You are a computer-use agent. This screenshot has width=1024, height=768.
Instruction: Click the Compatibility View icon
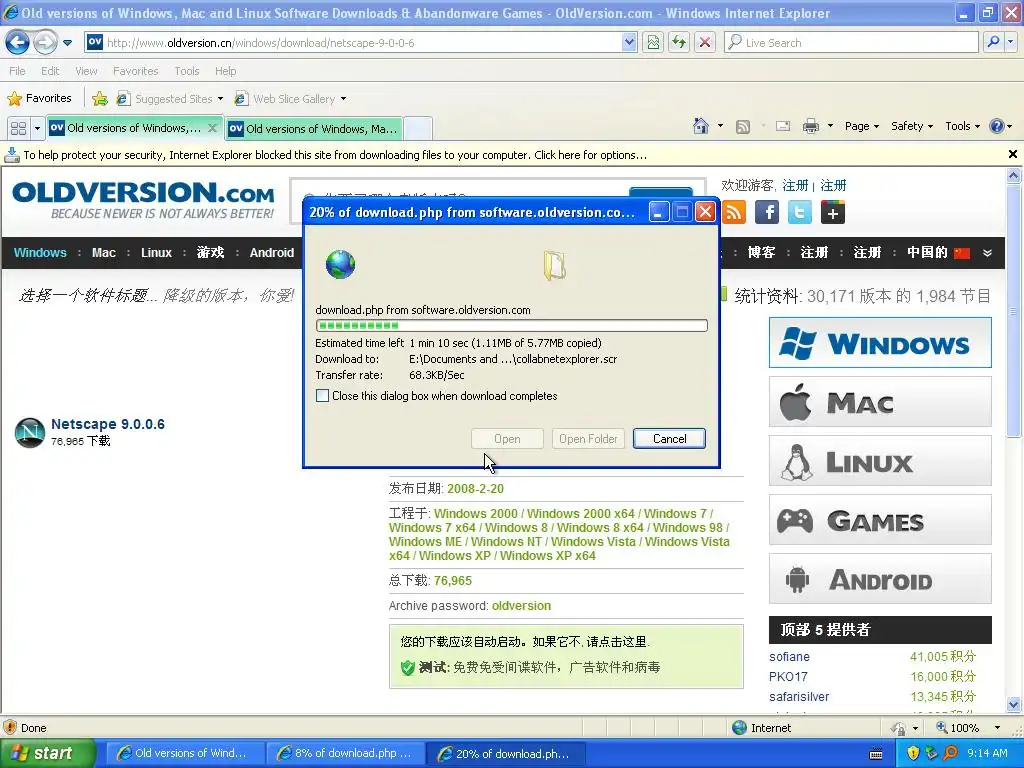tap(653, 42)
